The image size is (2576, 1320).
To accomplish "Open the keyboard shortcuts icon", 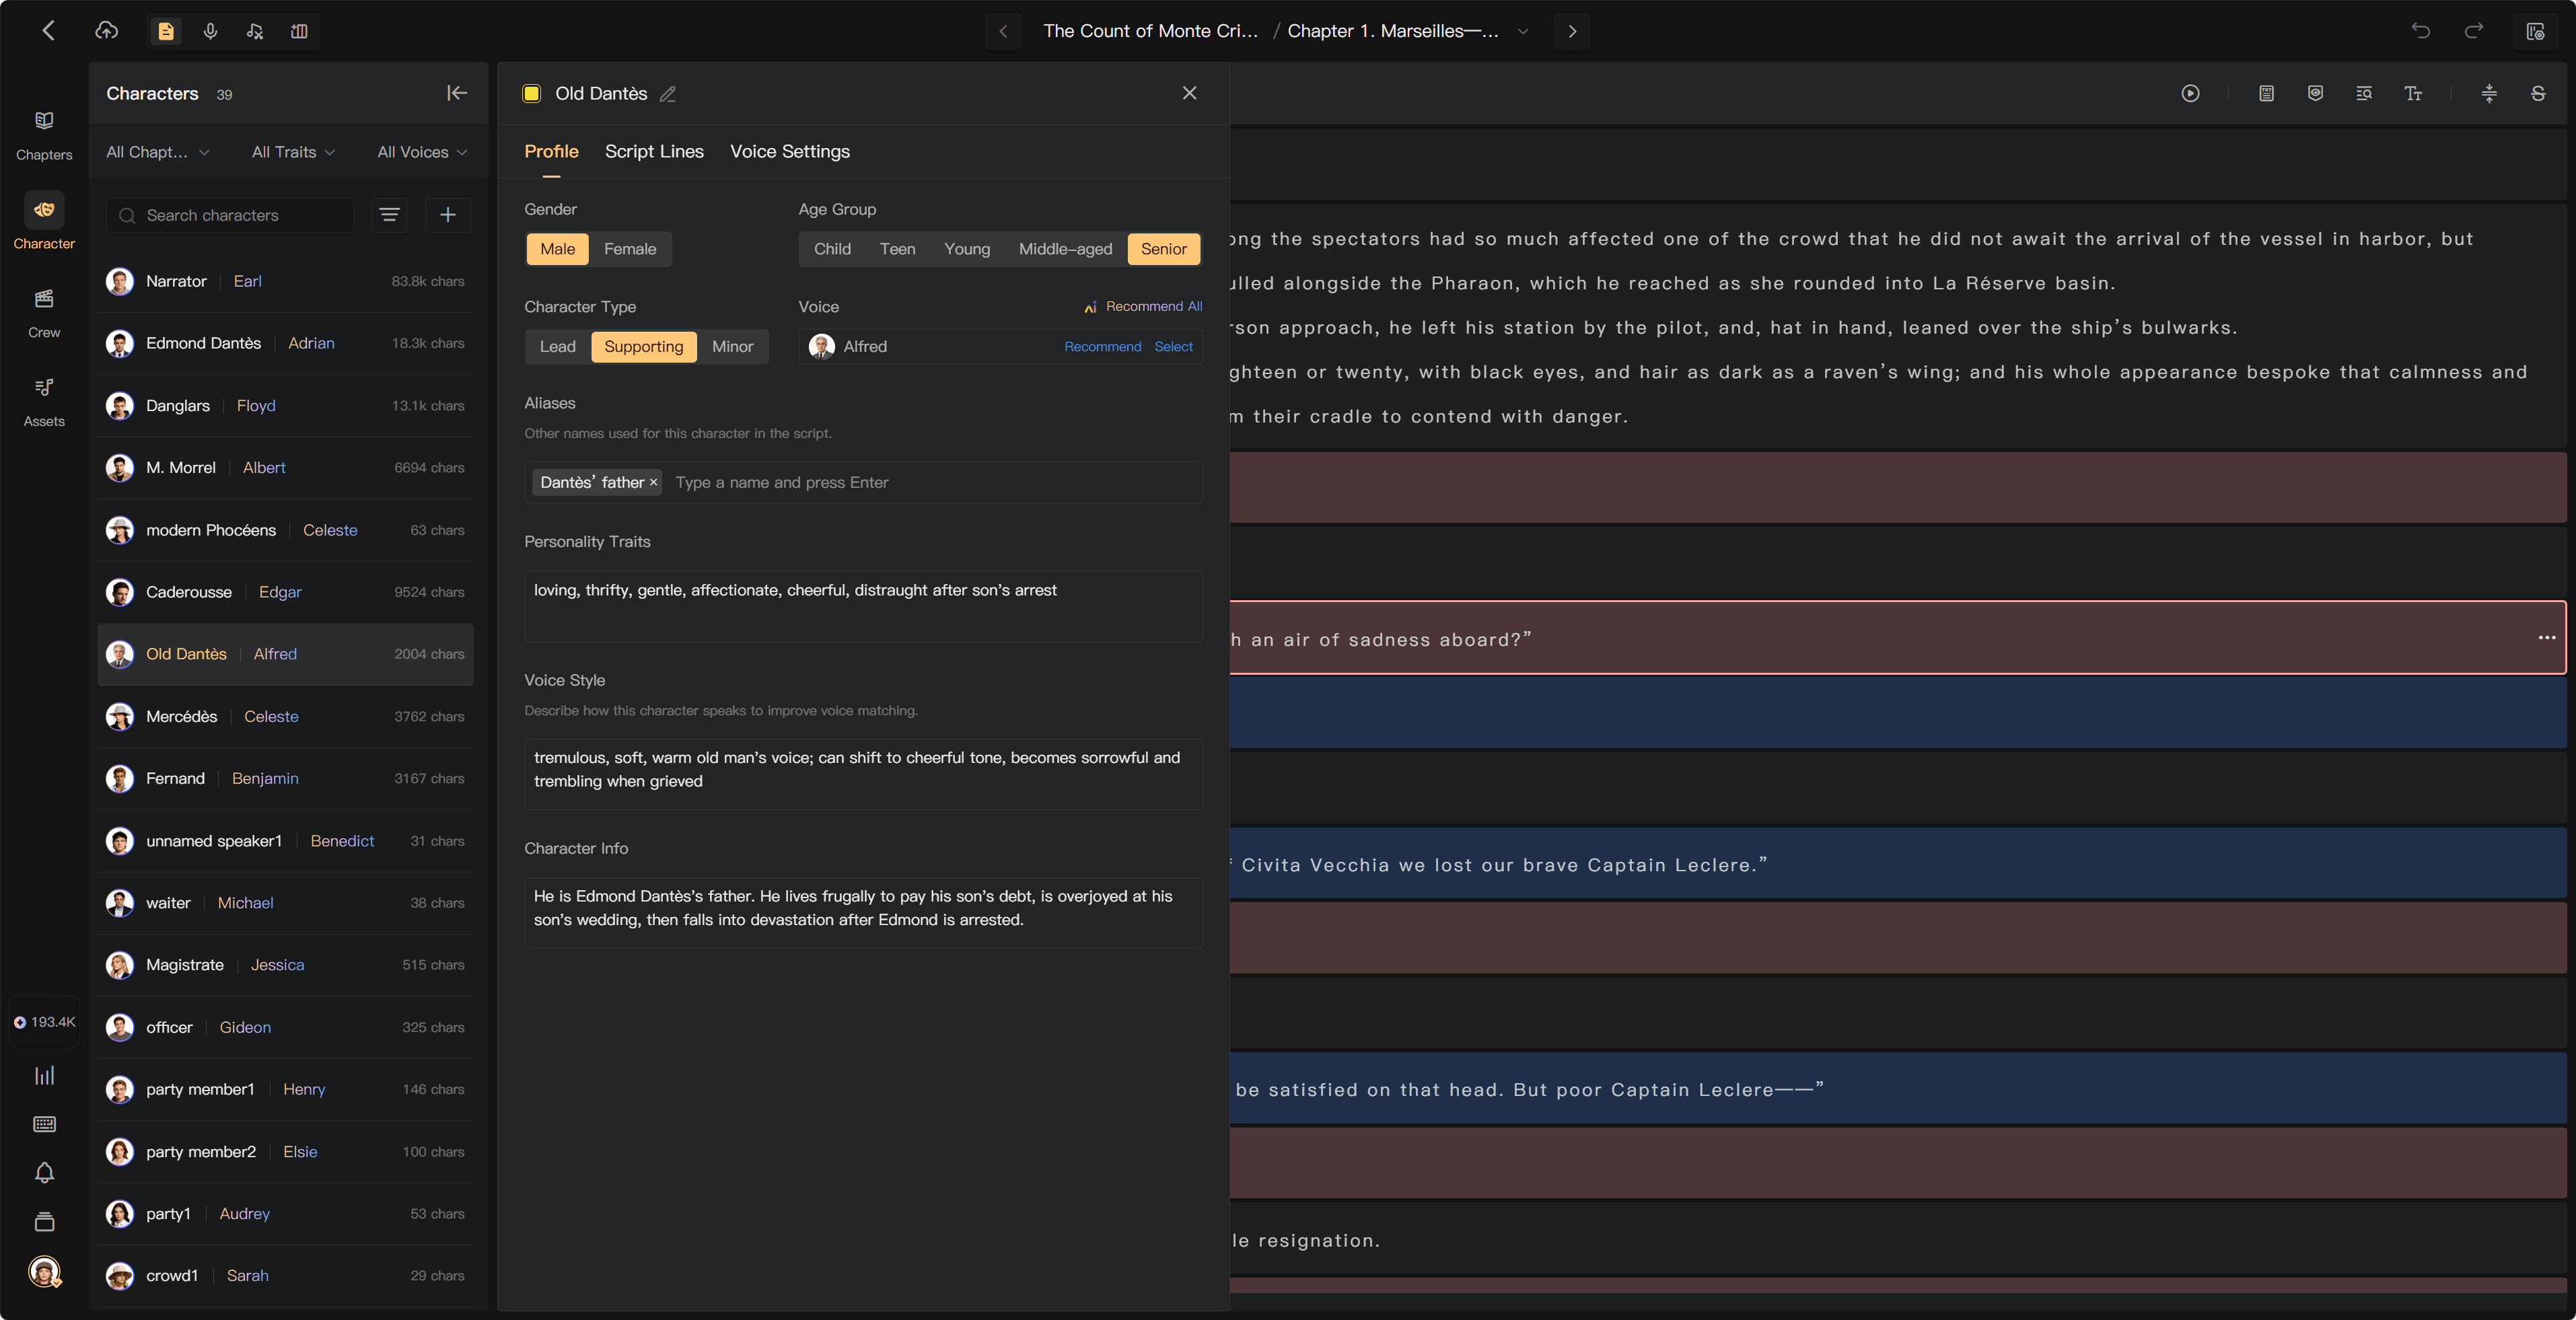I will coord(44,1124).
